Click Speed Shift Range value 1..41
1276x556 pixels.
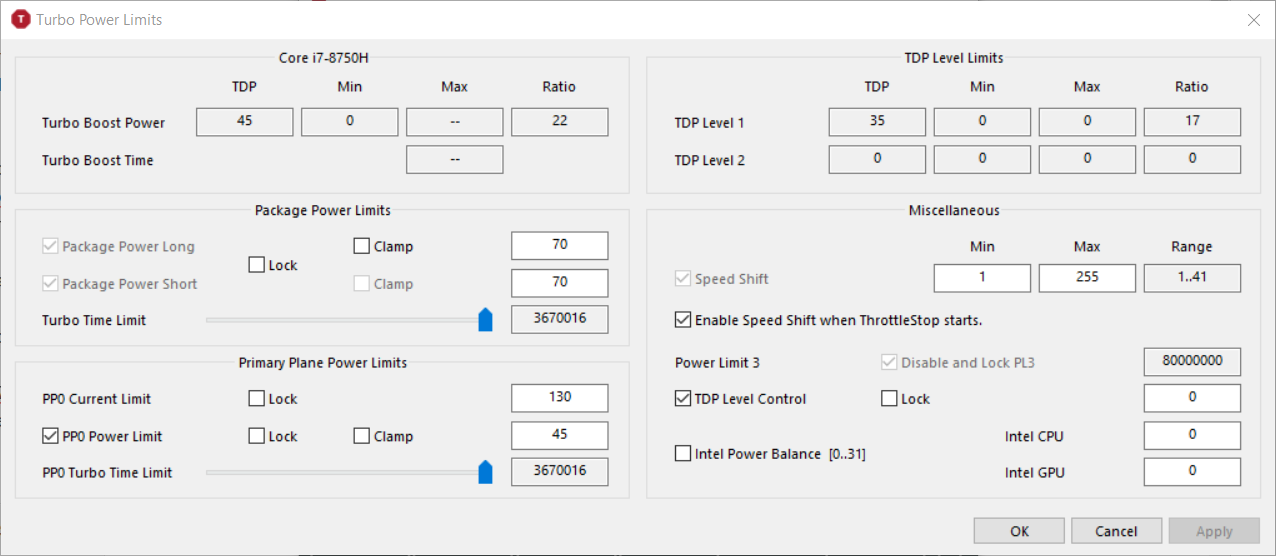[x=1192, y=278]
